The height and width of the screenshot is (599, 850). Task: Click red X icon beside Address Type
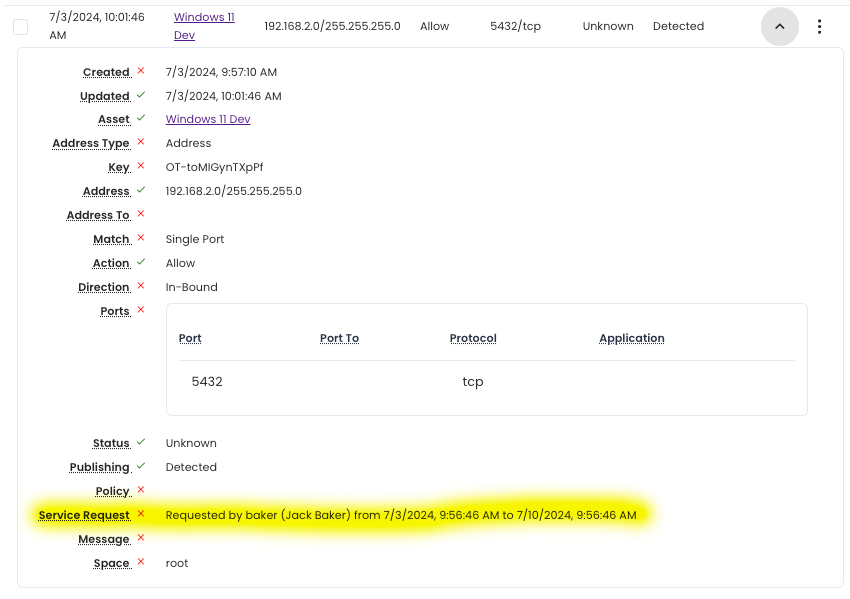coord(141,142)
